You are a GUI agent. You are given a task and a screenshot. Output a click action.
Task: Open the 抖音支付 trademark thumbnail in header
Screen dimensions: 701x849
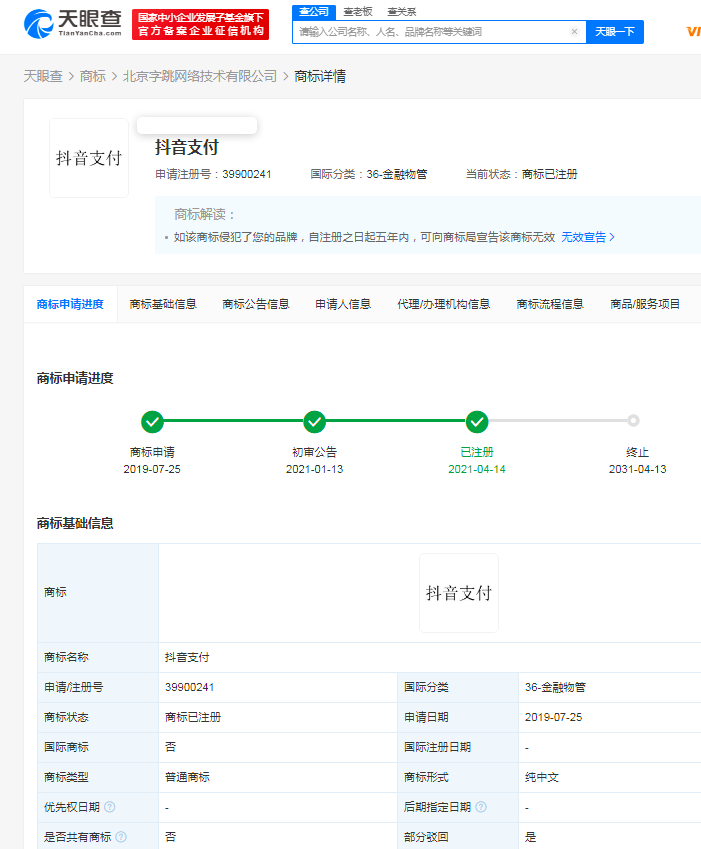click(89, 158)
